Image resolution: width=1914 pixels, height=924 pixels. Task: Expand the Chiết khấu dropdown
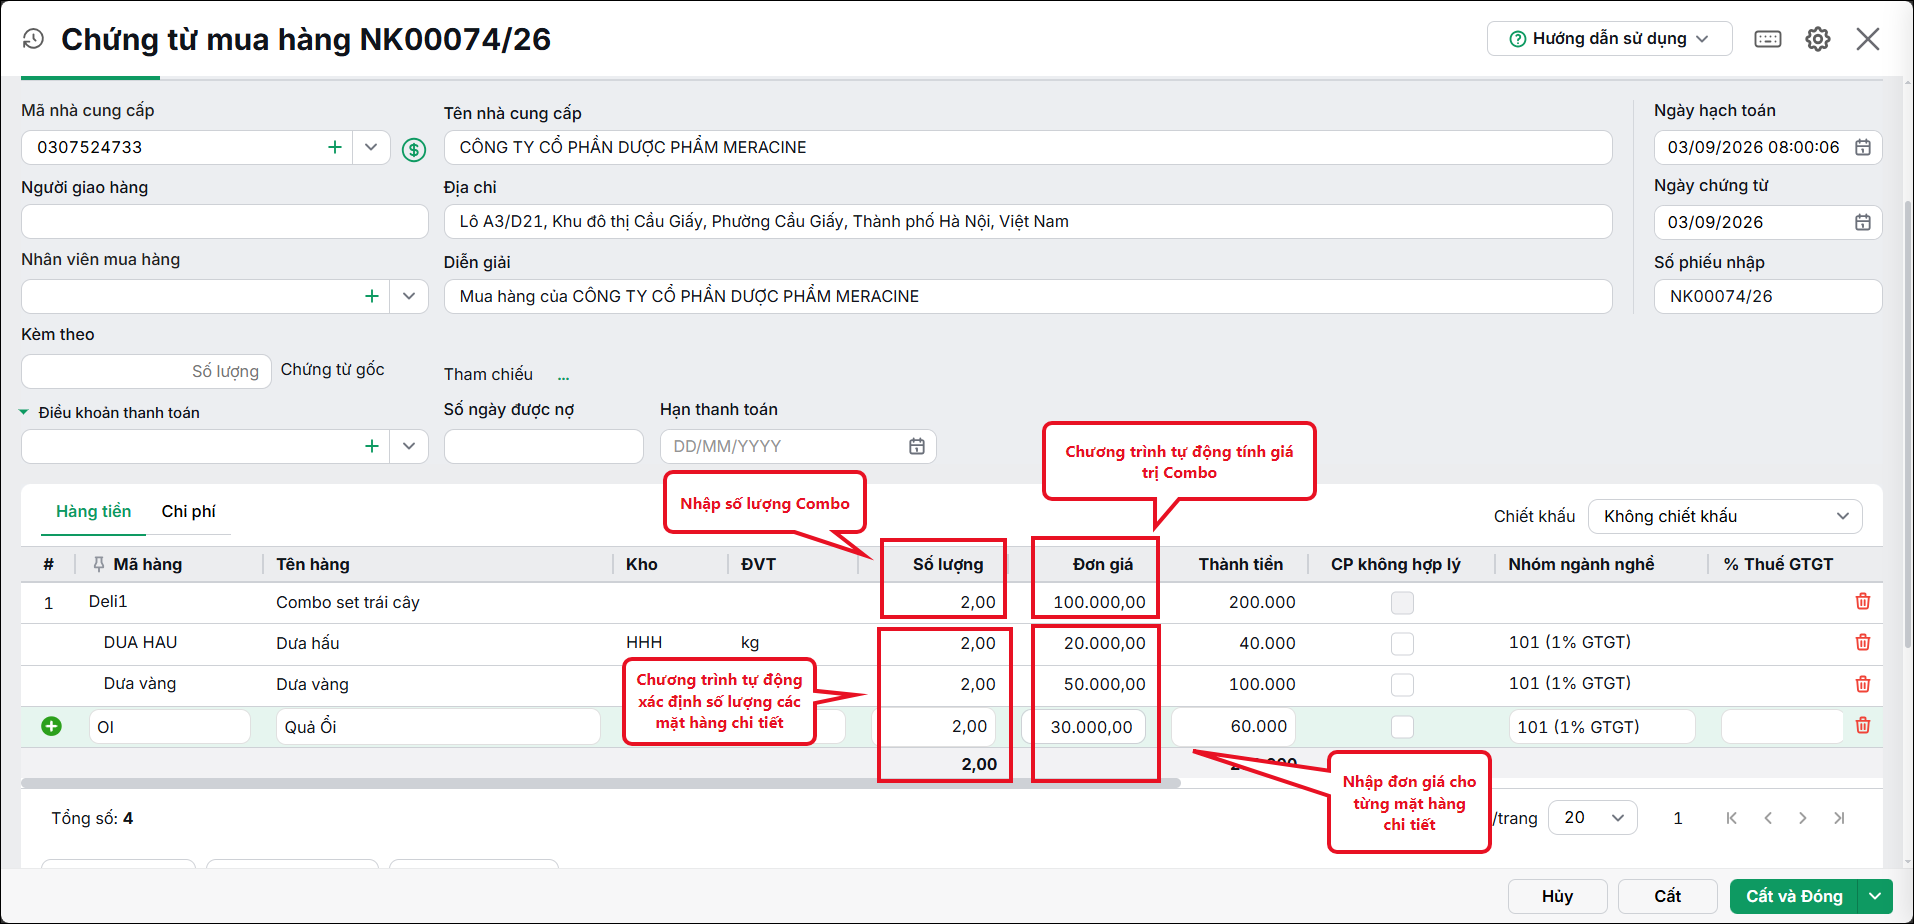(1725, 516)
